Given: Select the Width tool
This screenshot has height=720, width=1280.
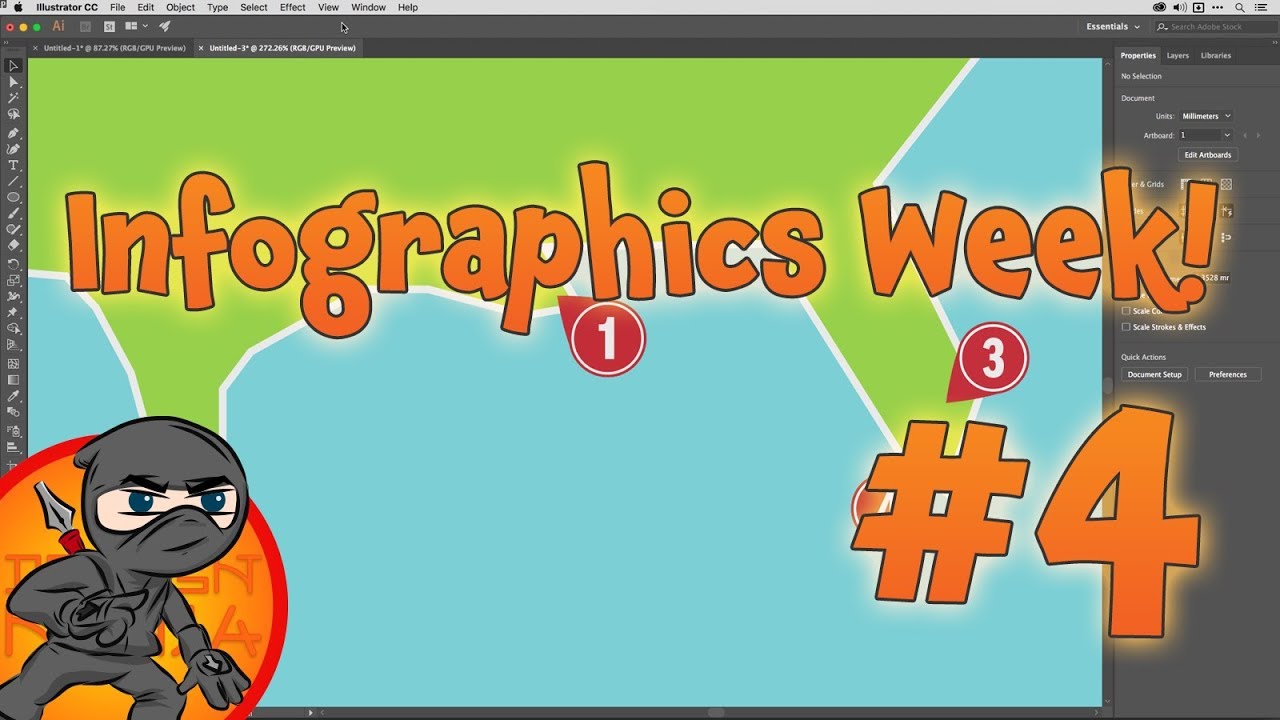Looking at the screenshot, I should [x=13, y=297].
